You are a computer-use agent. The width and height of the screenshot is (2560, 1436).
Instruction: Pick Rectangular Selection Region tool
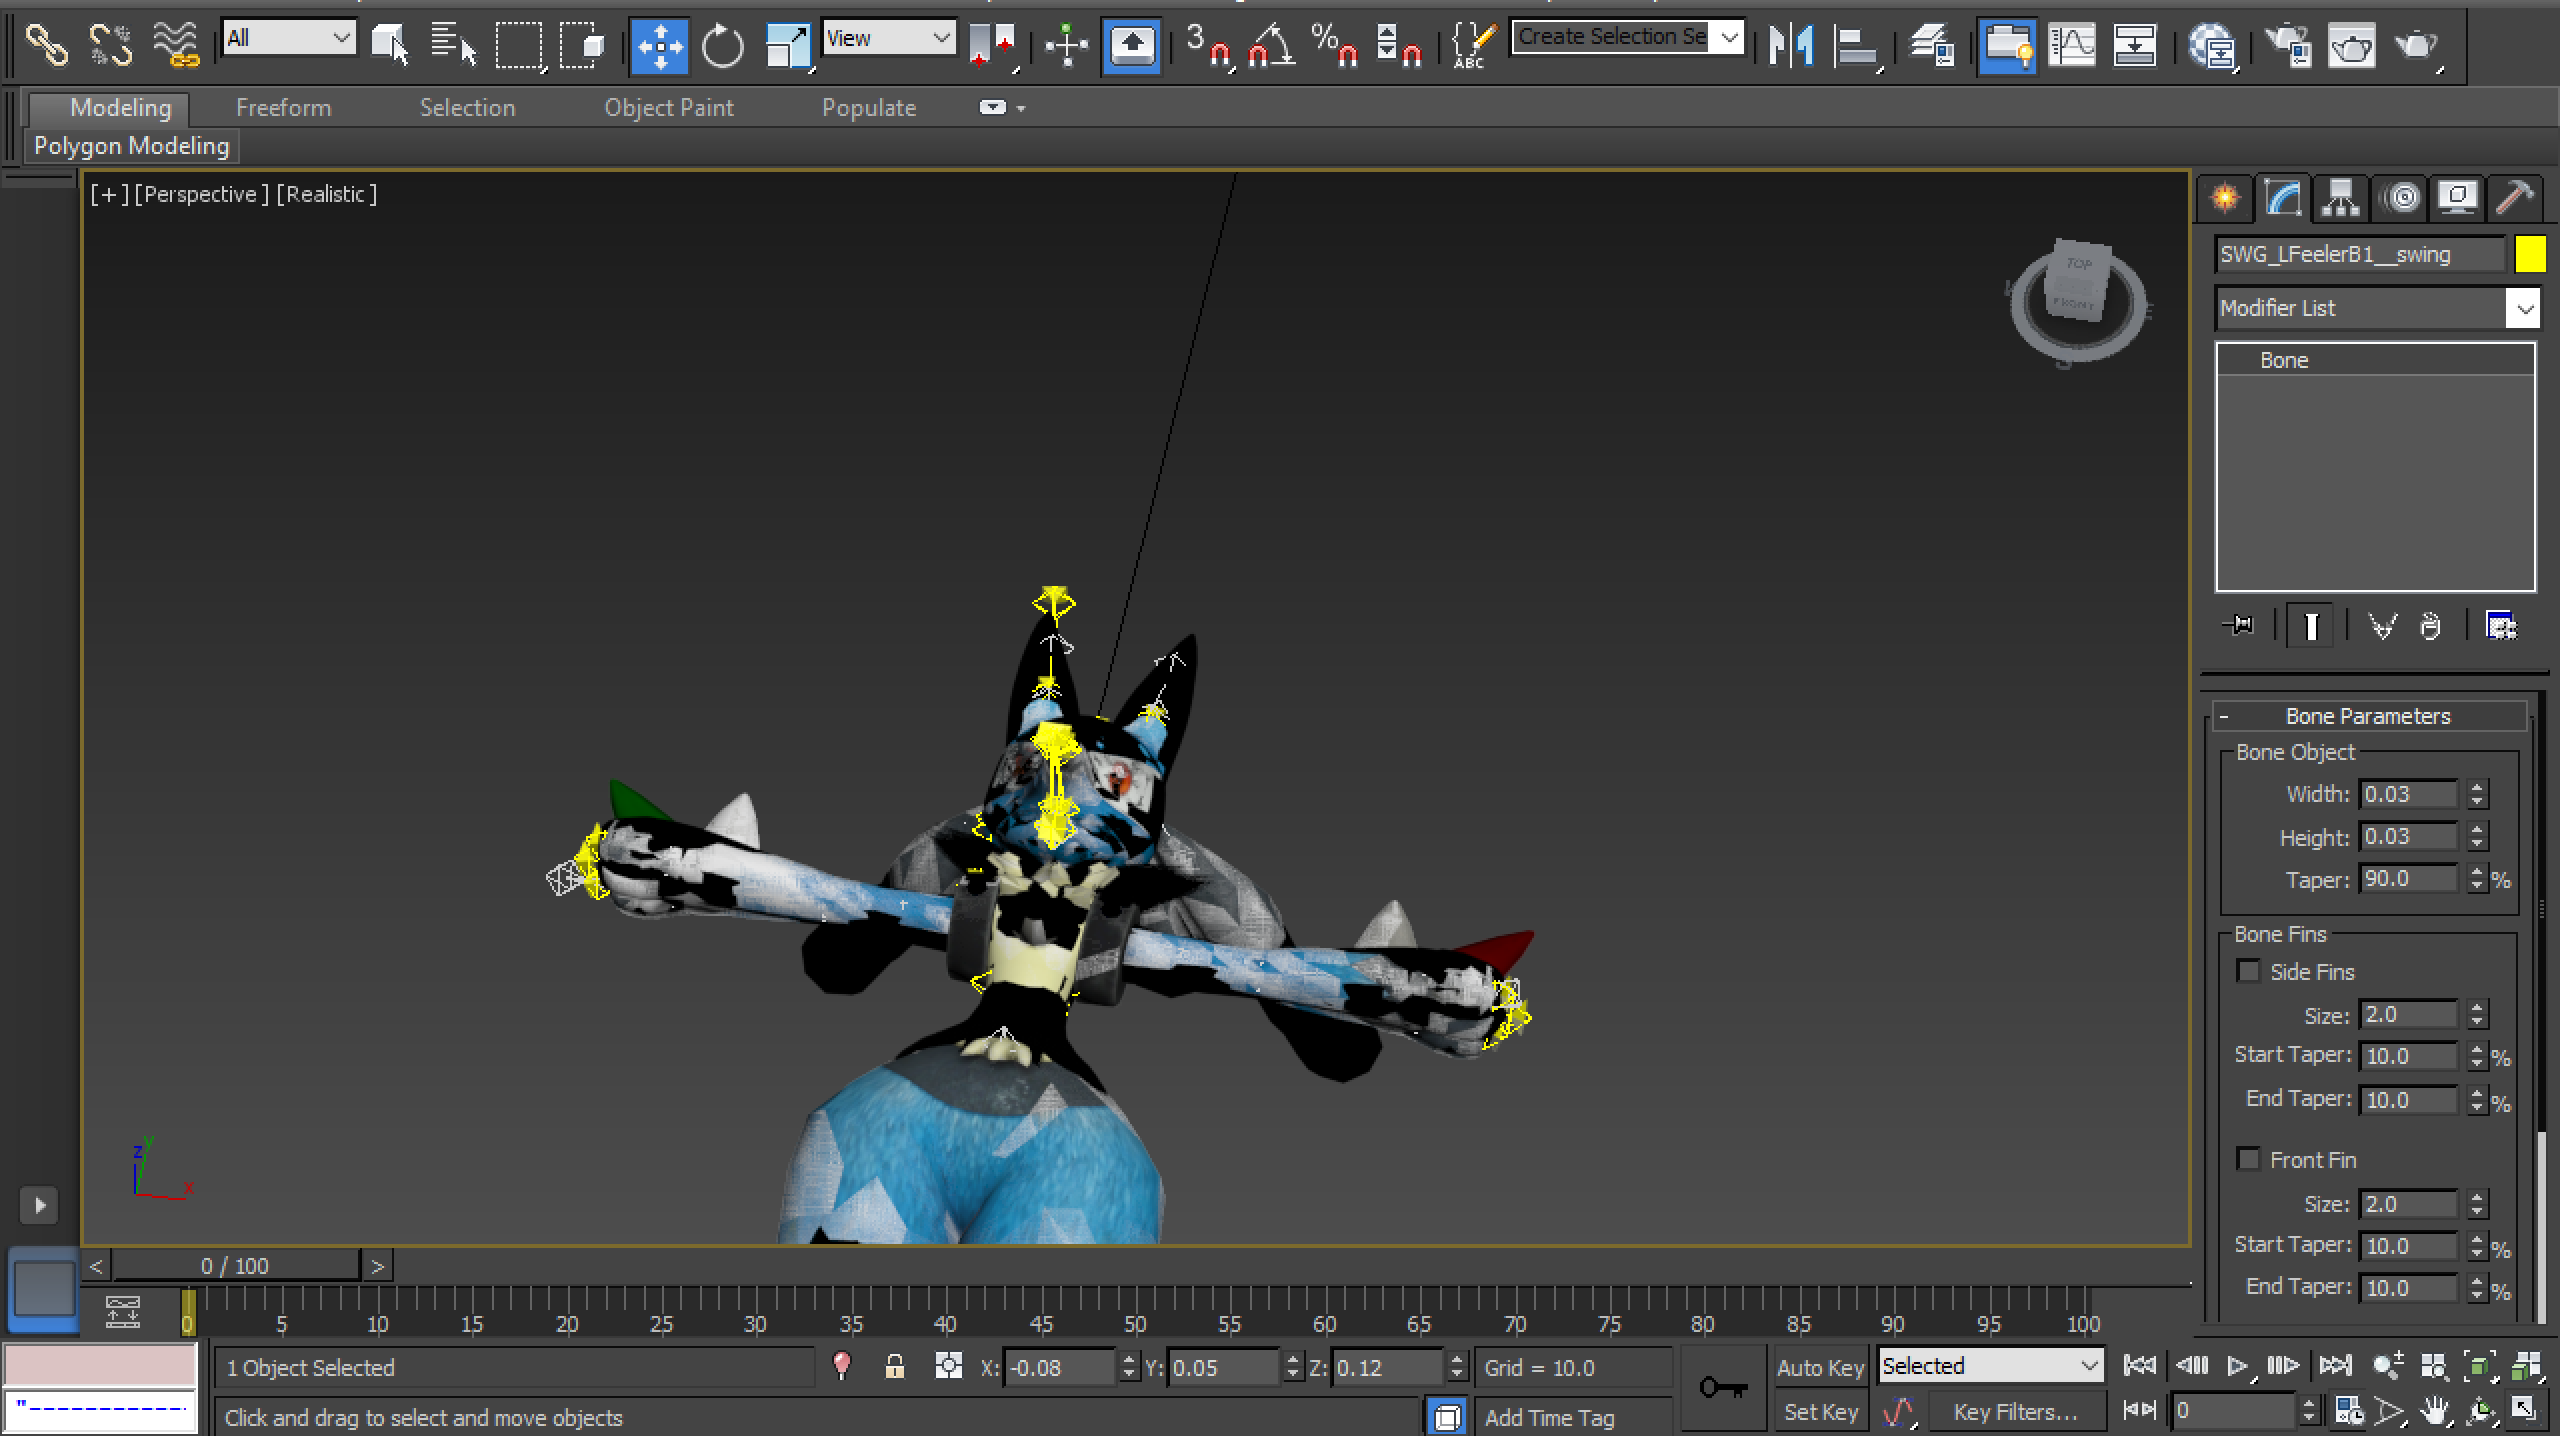[x=519, y=45]
